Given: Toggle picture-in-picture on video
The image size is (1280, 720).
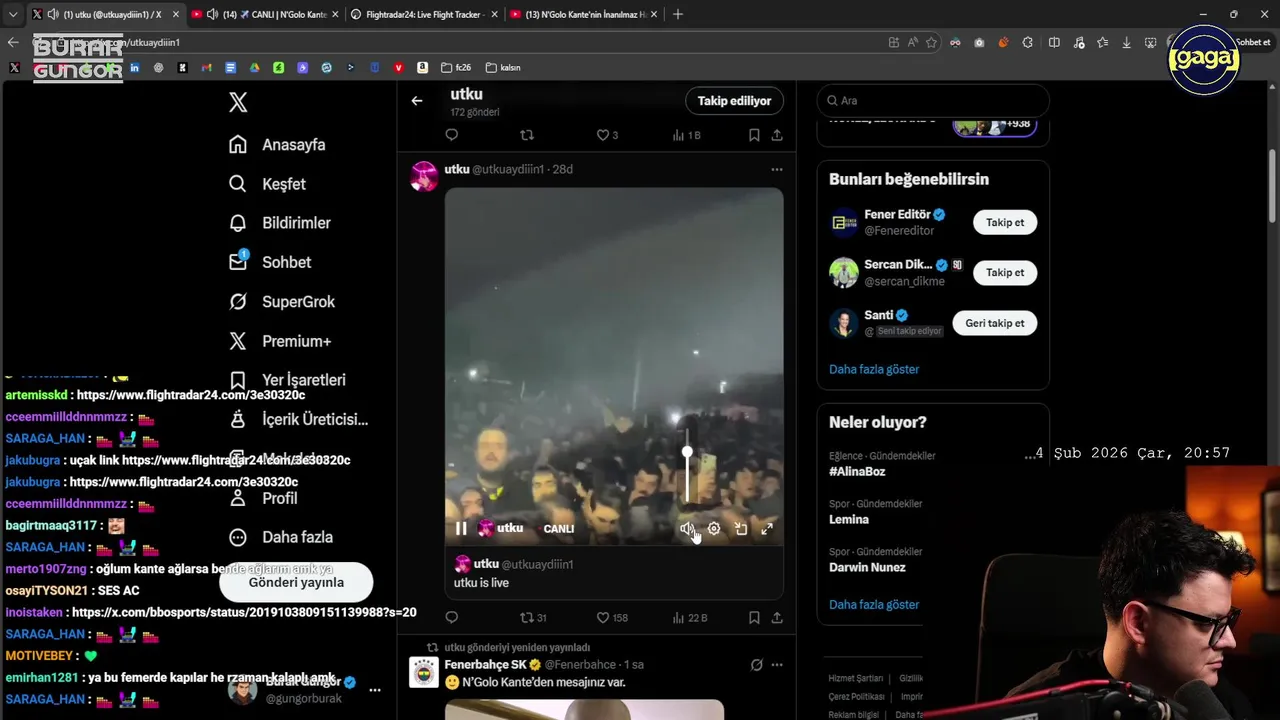Looking at the screenshot, I should 741,529.
